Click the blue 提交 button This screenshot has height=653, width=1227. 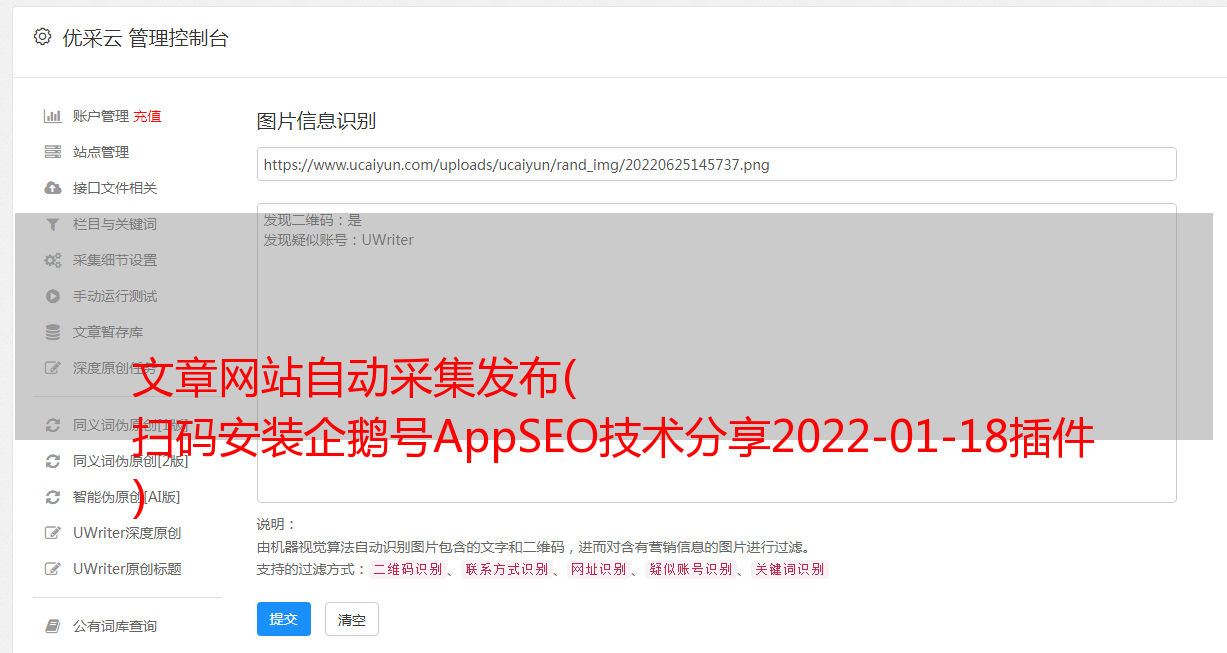coord(284,619)
